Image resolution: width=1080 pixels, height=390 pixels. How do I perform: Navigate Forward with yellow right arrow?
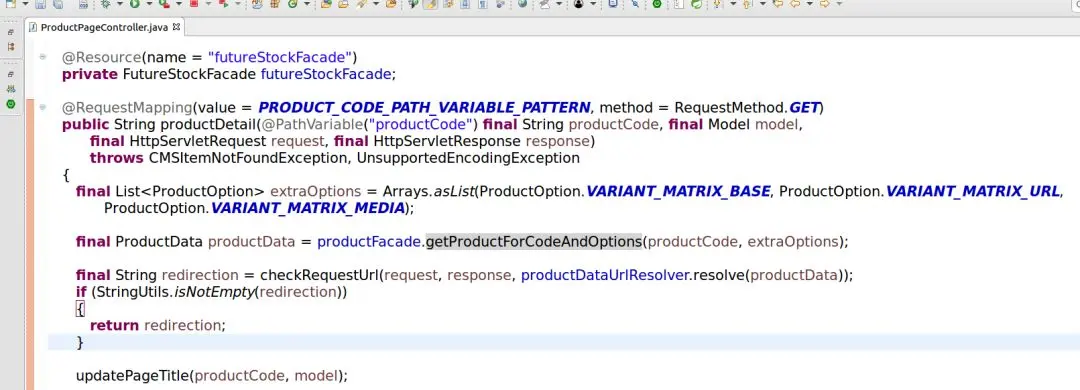824,4
